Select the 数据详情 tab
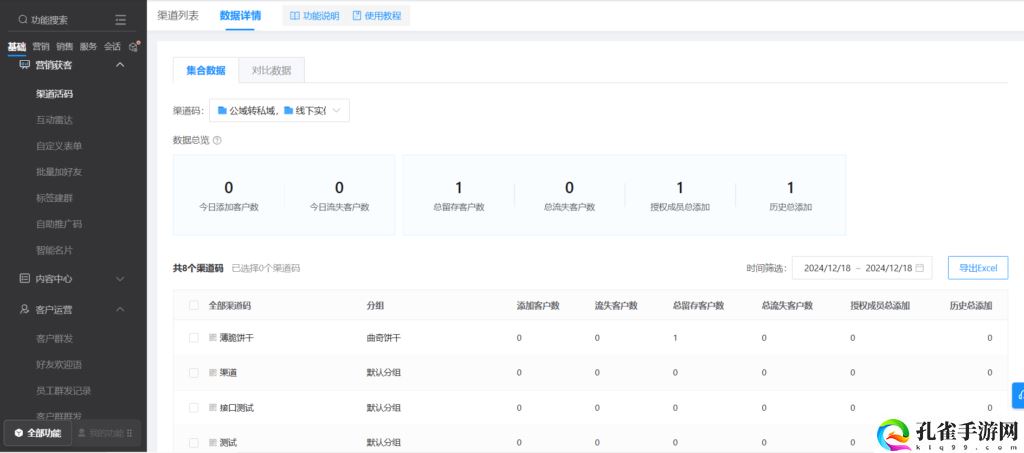This screenshot has height=453, width=1024. (241, 15)
